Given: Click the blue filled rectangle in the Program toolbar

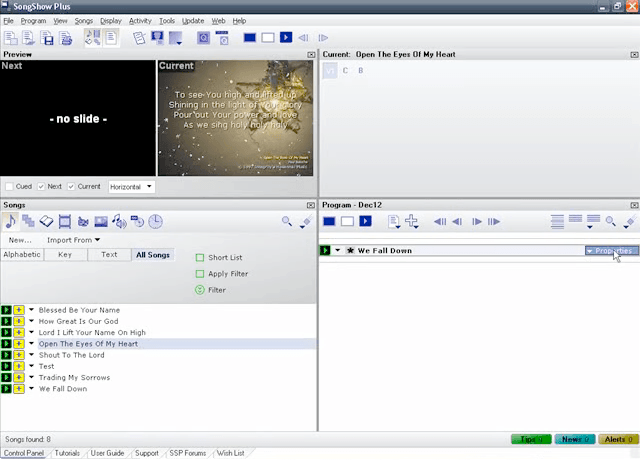Looking at the screenshot, I should (329, 222).
